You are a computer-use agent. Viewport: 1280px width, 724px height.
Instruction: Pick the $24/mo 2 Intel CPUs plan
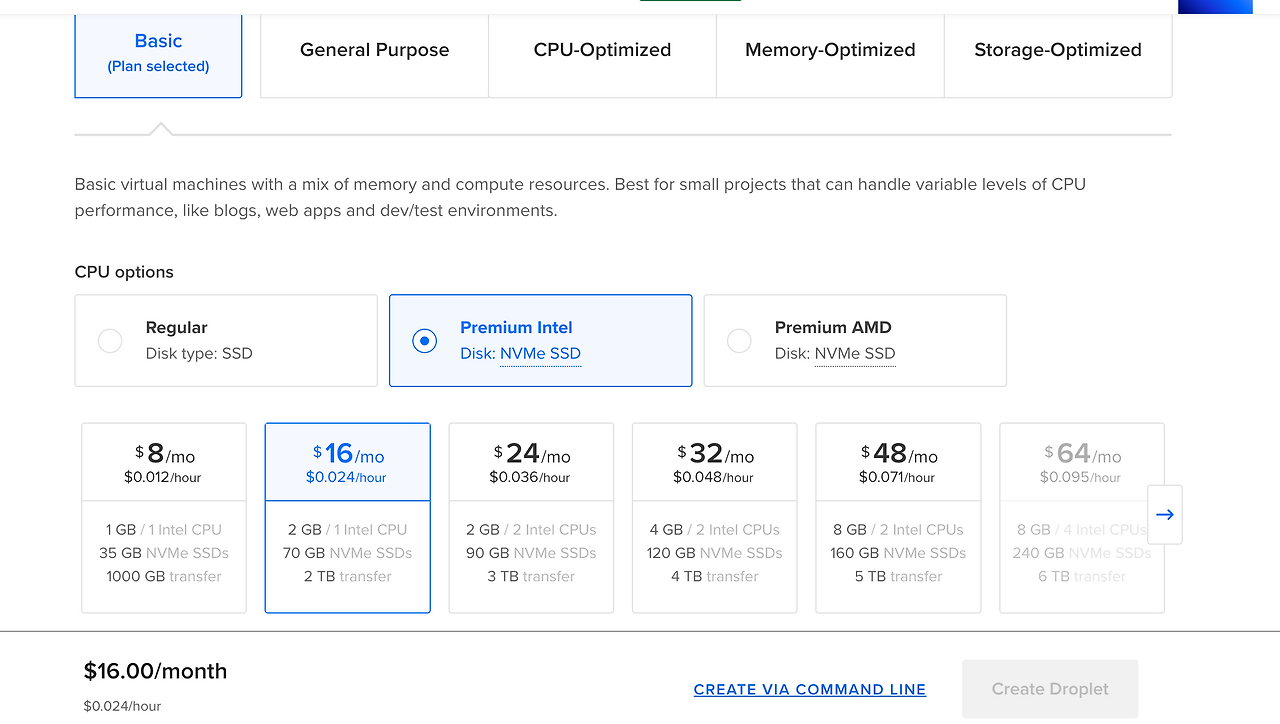click(531, 517)
